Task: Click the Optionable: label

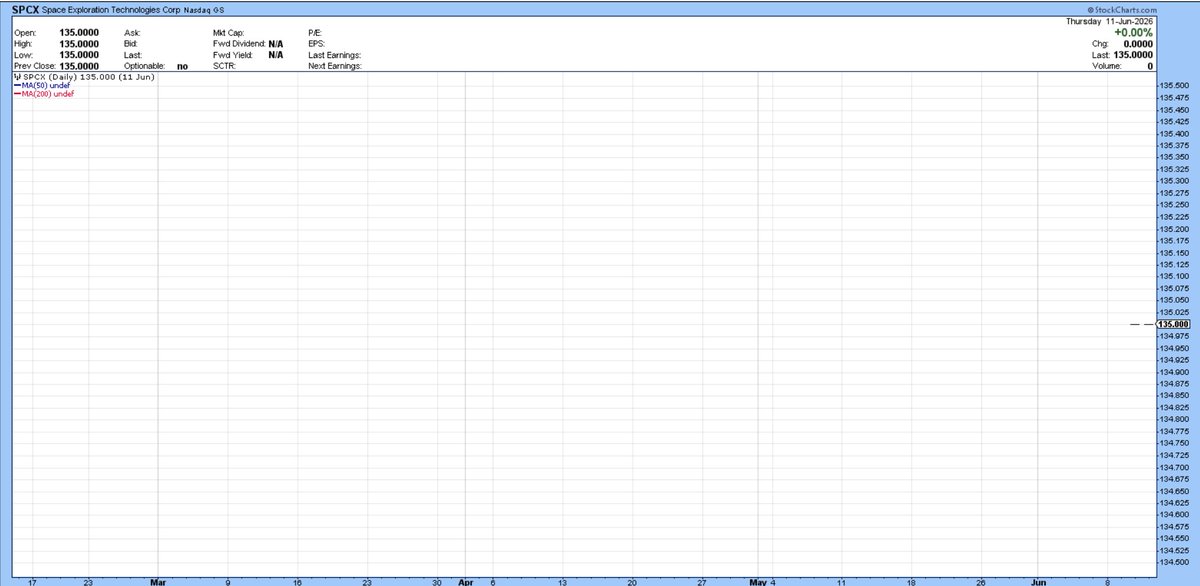Action: point(146,66)
